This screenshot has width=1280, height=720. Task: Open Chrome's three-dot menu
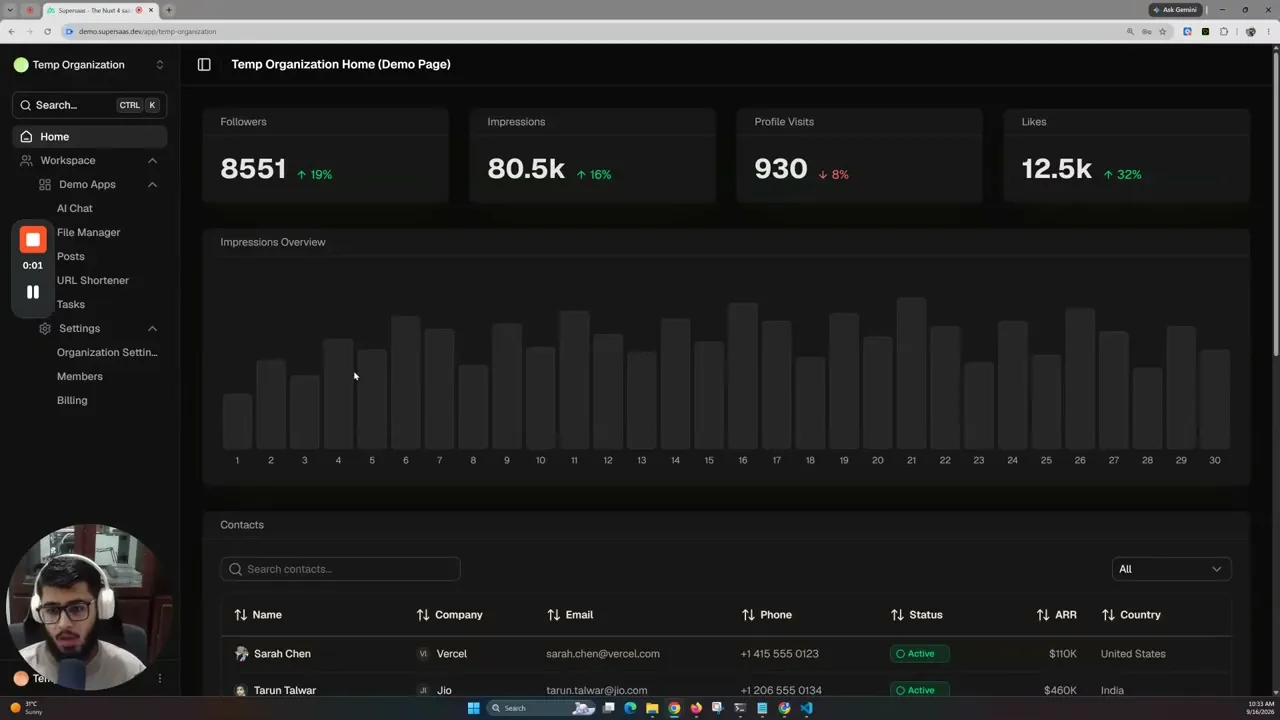(x=1269, y=31)
